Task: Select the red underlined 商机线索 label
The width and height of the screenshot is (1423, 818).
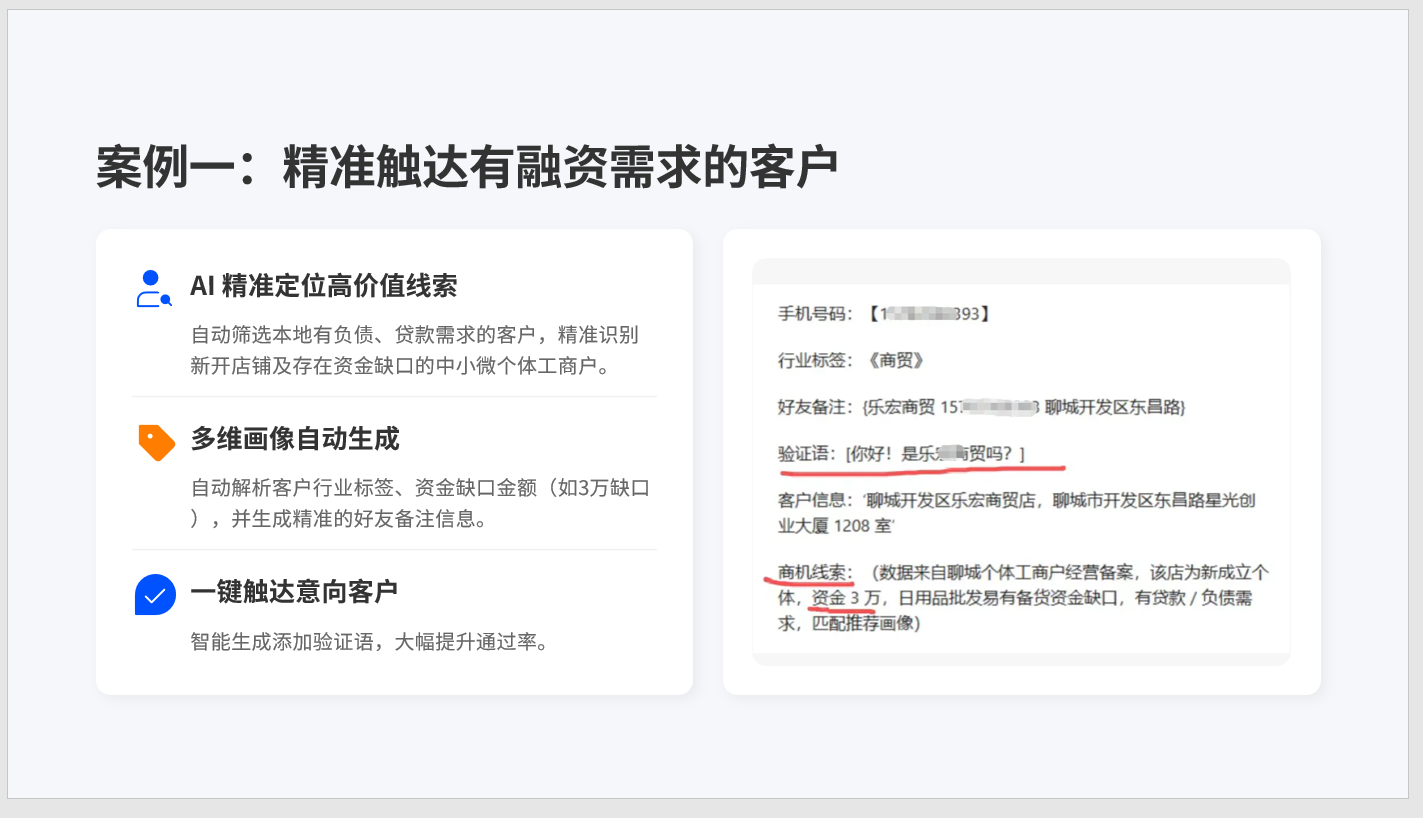Action: click(815, 573)
